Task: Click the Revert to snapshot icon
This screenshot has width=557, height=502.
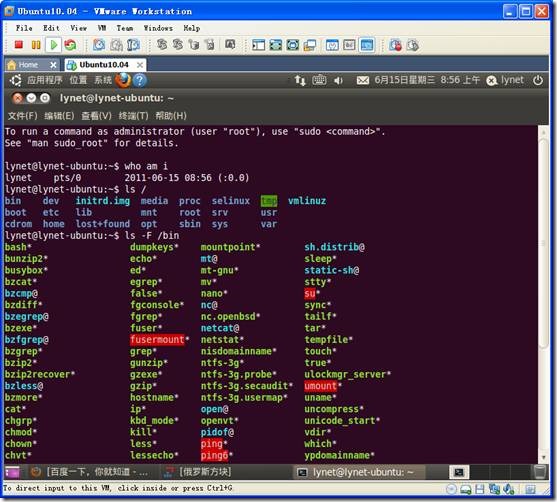Action: pyautogui.click(x=116, y=45)
